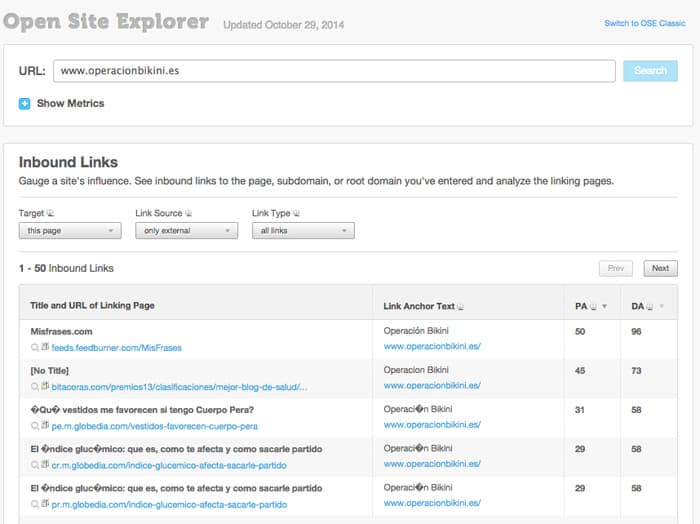Open bitacoras.com premios13 link
Viewport: 700px width, 524px height.
click(179, 387)
